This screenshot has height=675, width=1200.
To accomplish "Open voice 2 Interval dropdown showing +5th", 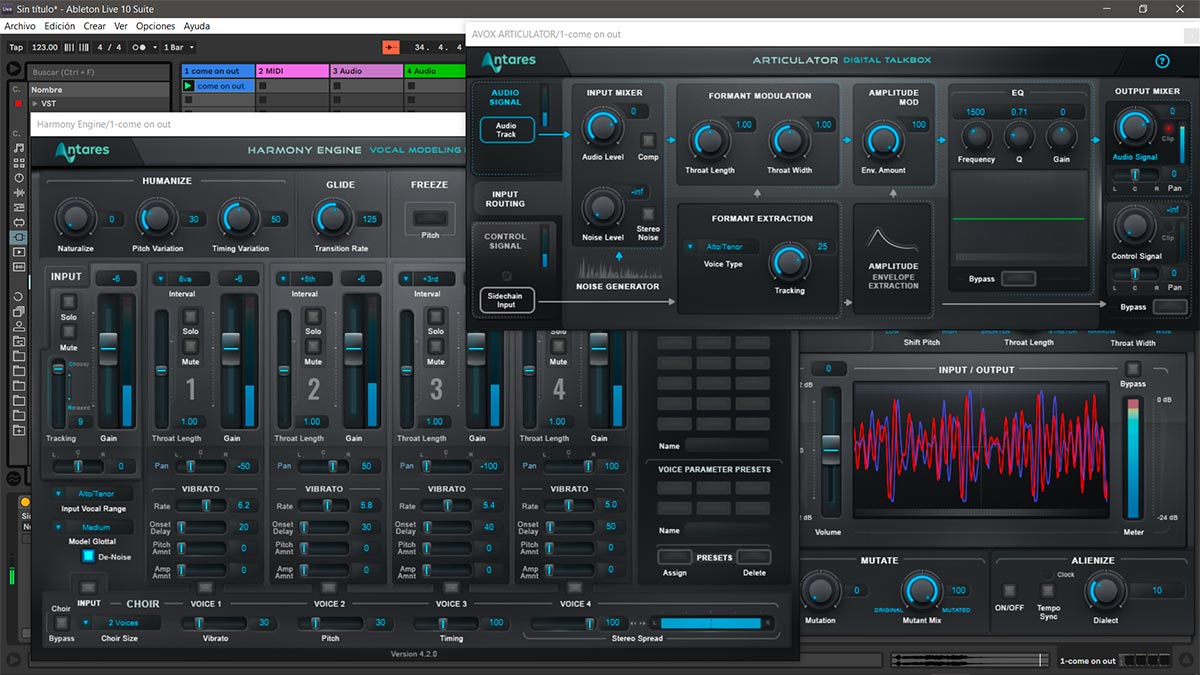I will (305, 279).
